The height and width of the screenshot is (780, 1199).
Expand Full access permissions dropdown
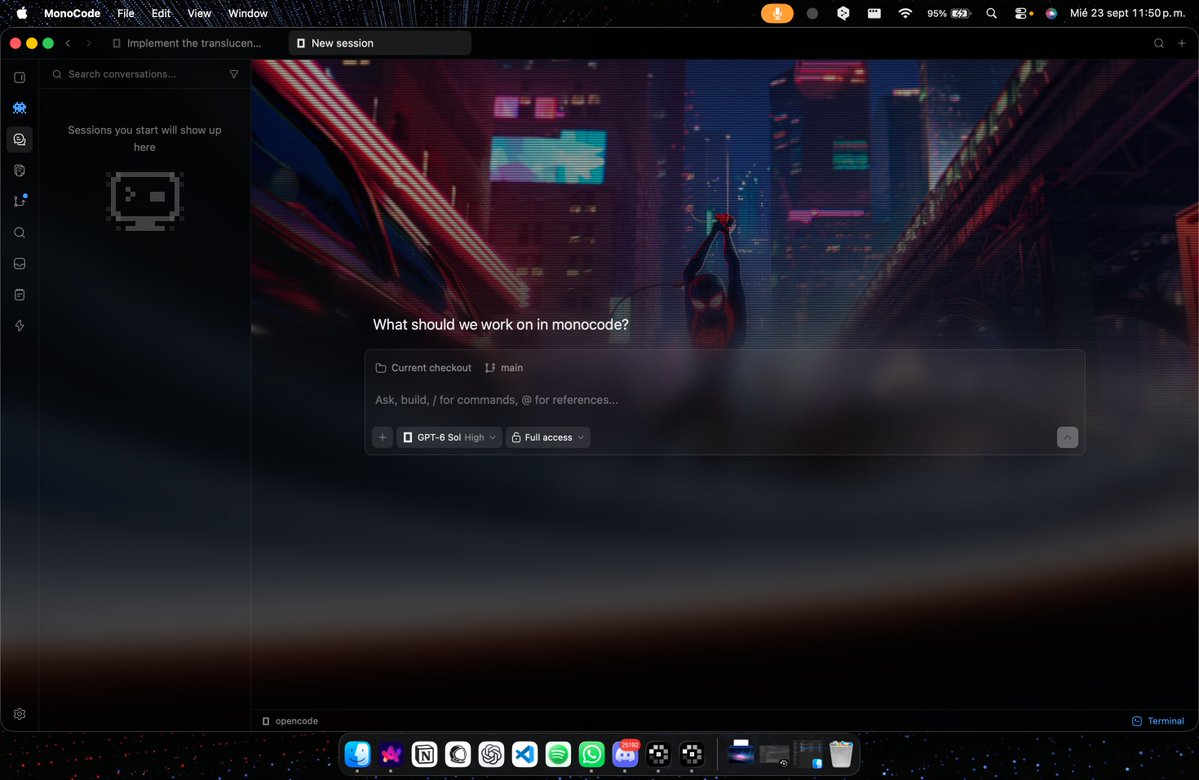coord(548,437)
